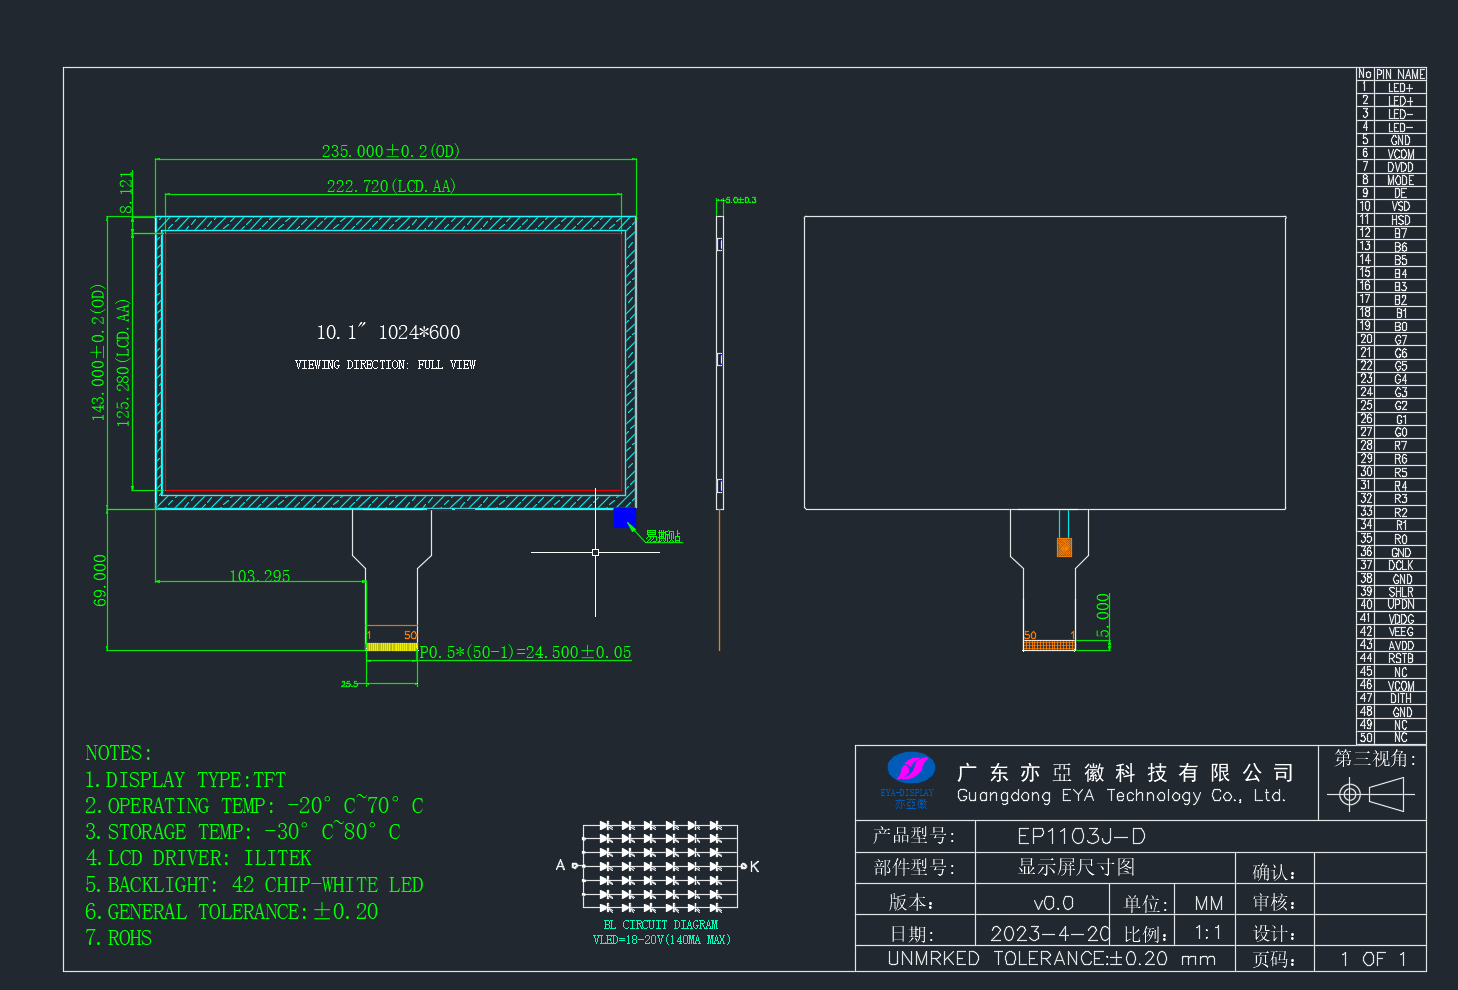
Task: Click the ROHS note line
Action: point(118,938)
